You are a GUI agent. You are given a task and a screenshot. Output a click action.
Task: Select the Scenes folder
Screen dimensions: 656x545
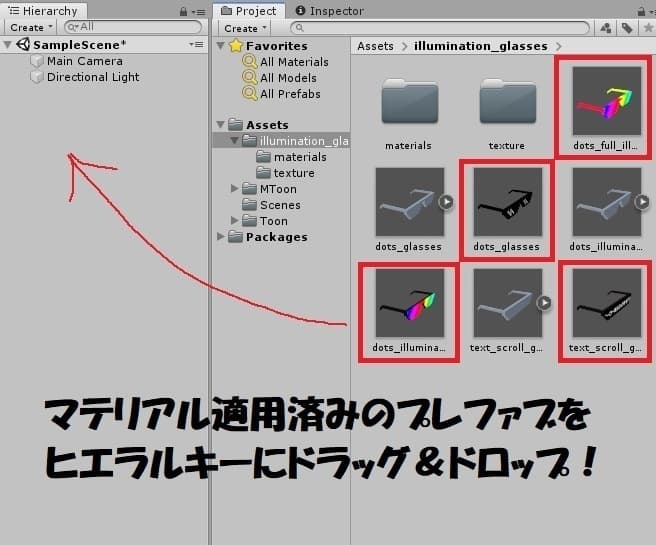[x=280, y=205]
